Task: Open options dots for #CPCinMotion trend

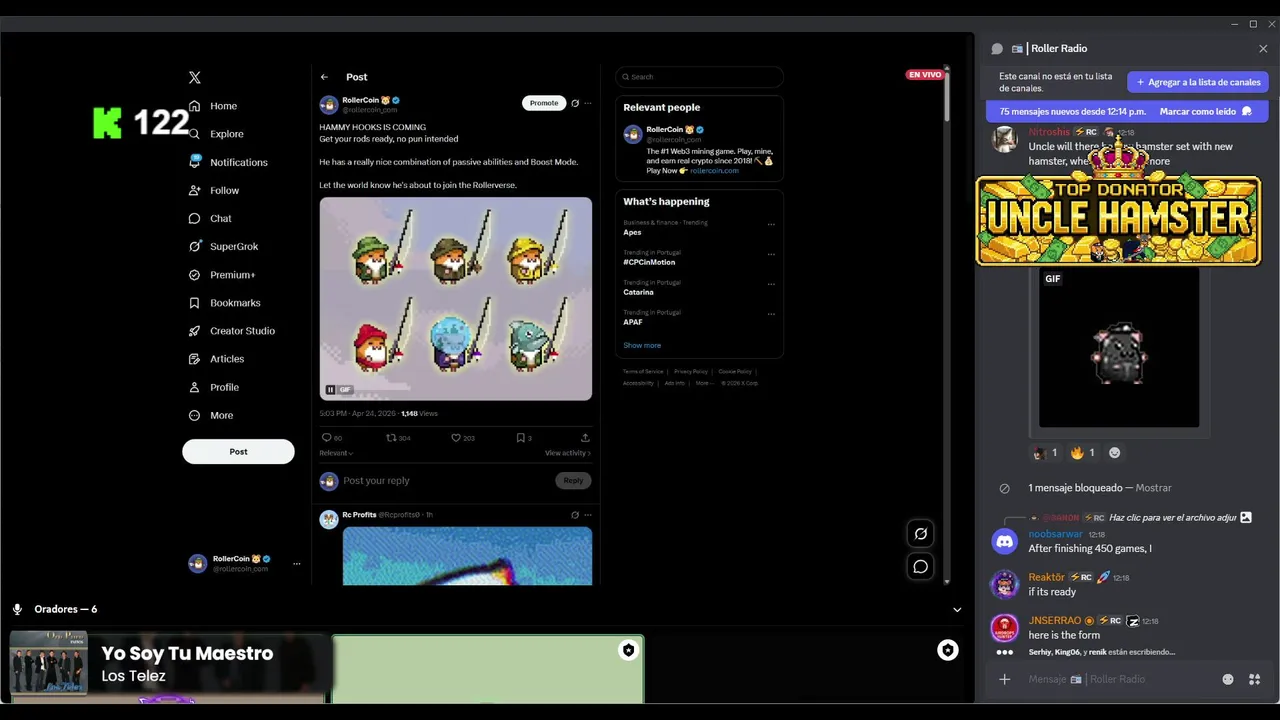Action: pyautogui.click(x=771, y=254)
